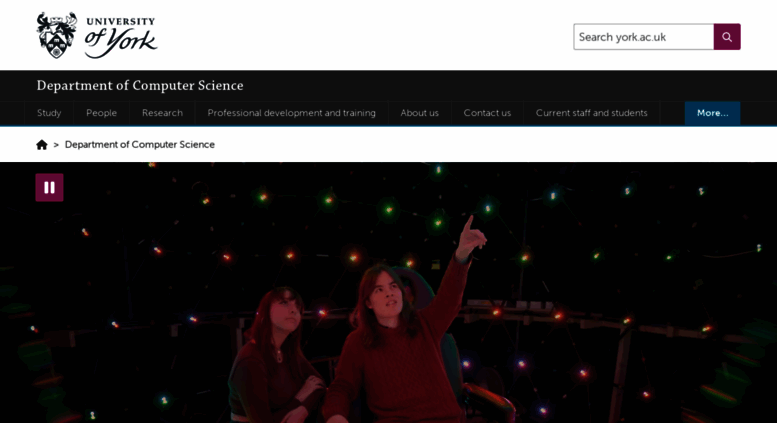
Task: Pause the hero video
Action: coord(49,187)
